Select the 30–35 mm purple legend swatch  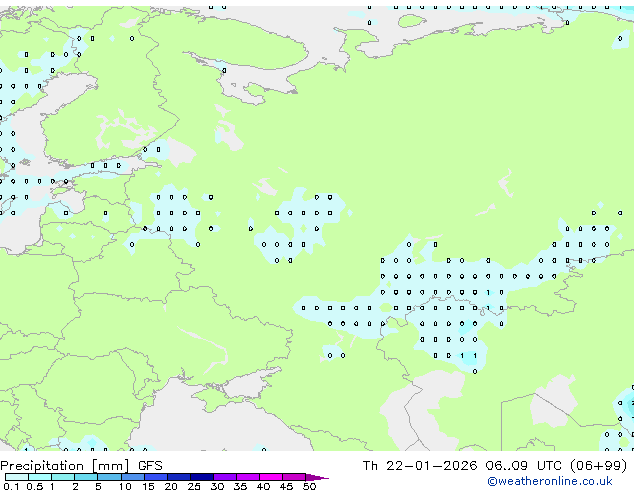pyautogui.click(x=225, y=477)
